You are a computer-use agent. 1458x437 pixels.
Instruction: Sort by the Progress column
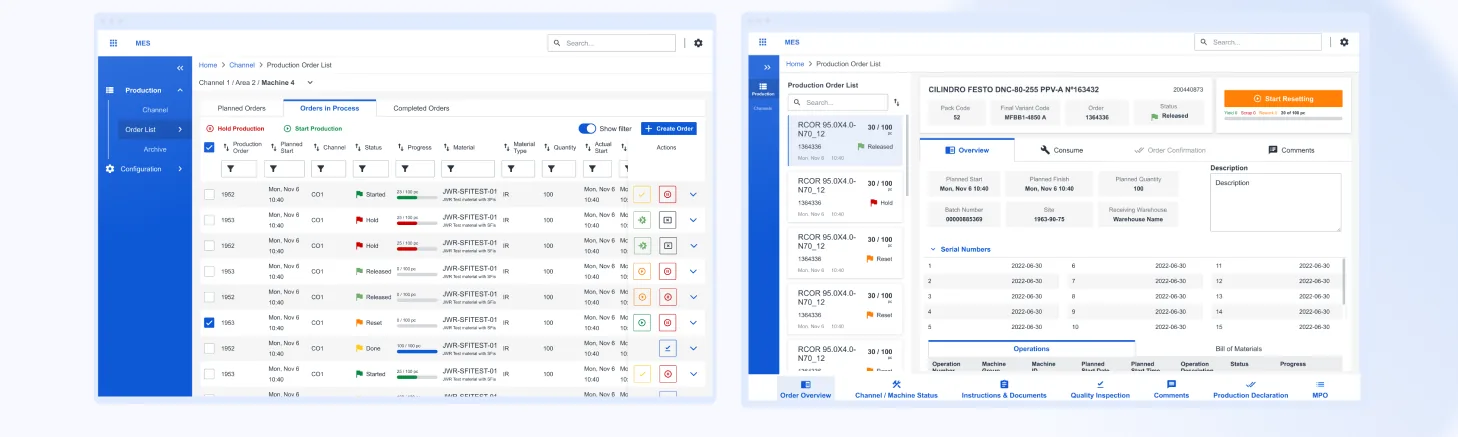400,147
